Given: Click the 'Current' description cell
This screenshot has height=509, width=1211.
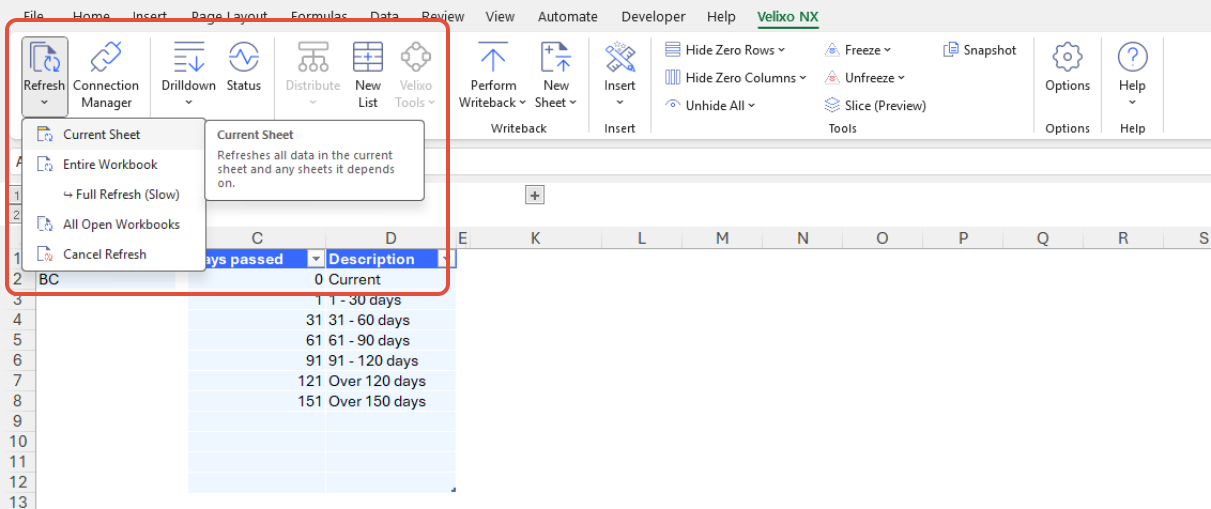Looking at the screenshot, I should [391, 279].
